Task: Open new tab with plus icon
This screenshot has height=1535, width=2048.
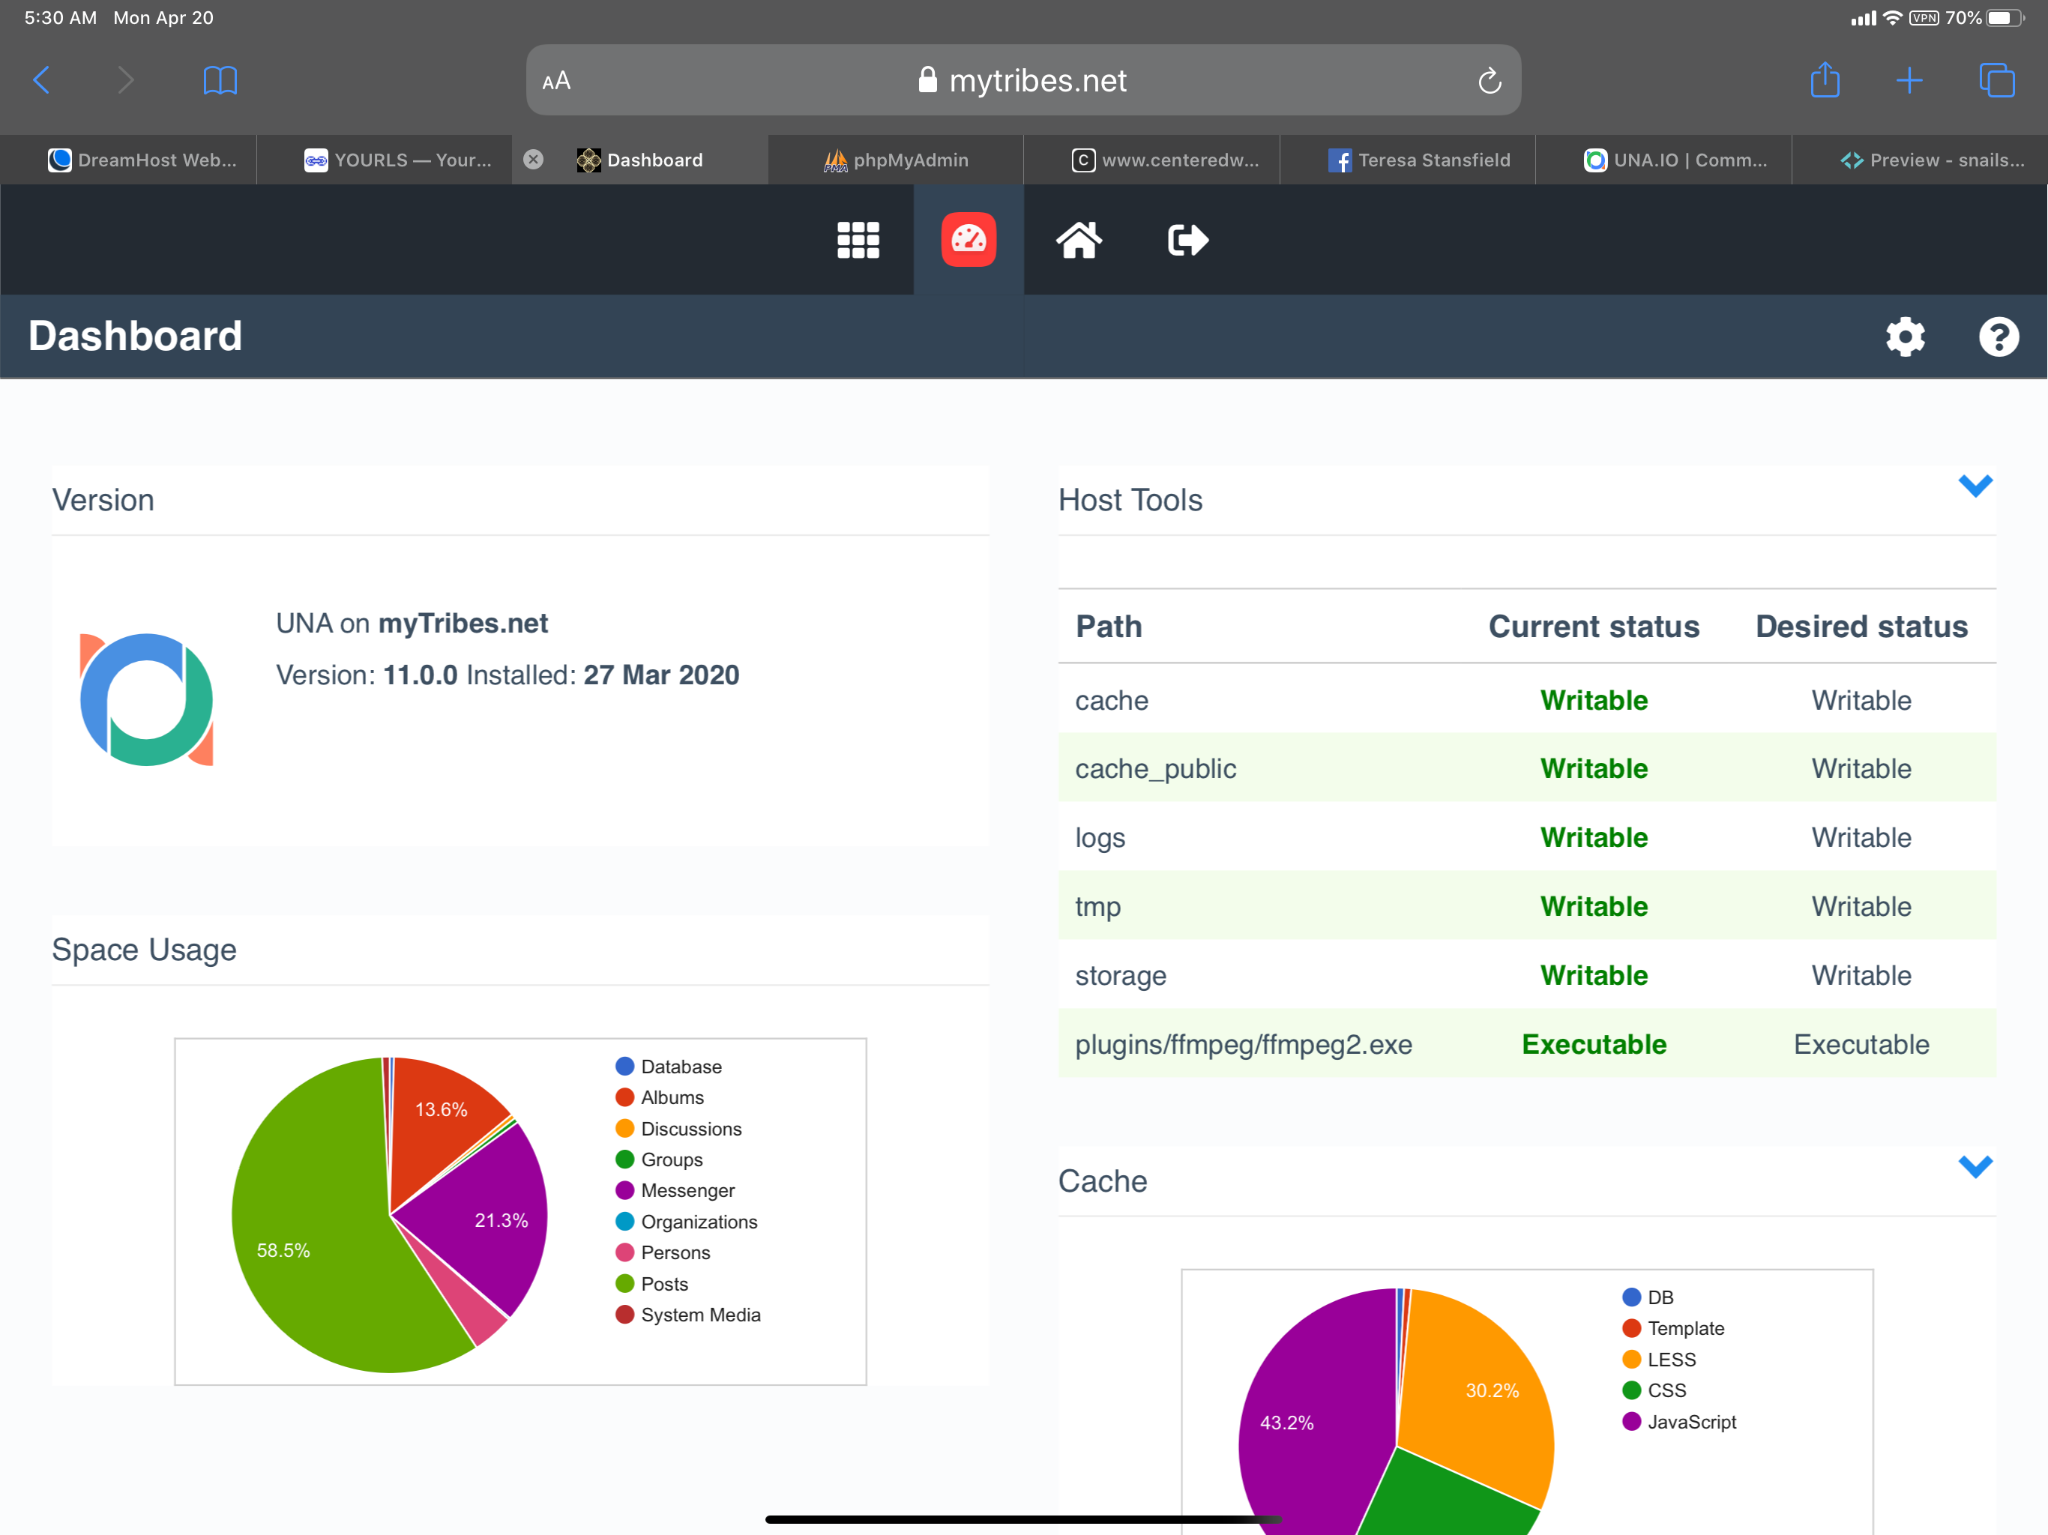Action: (1909, 80)
